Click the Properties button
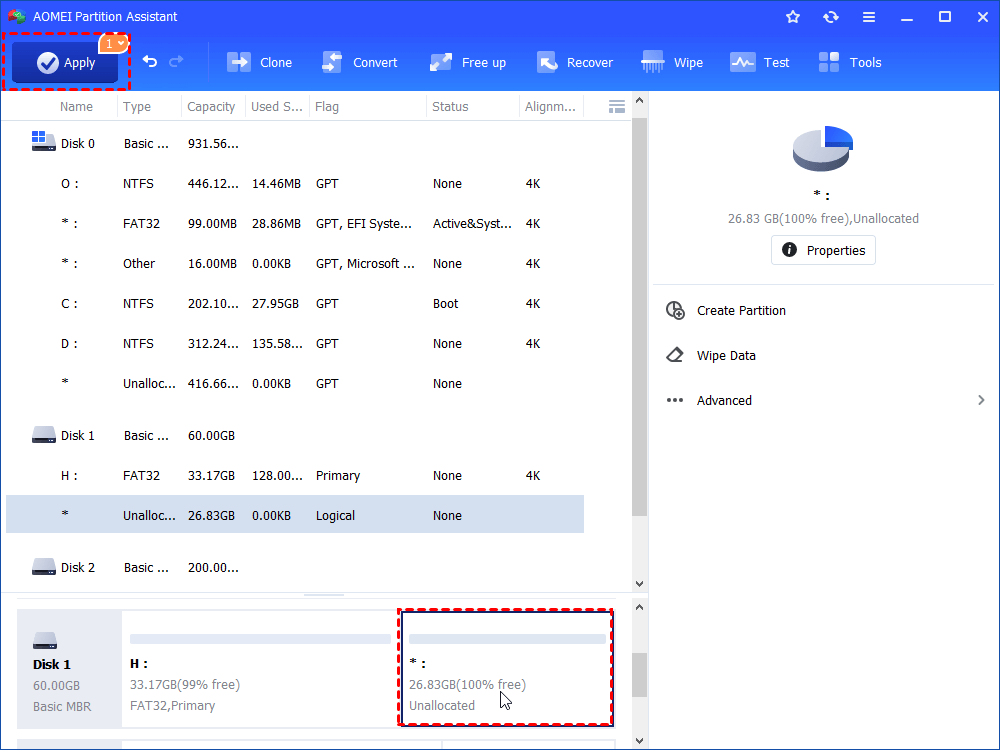Screen dimensions: 1000x750 tap(823, 250)
